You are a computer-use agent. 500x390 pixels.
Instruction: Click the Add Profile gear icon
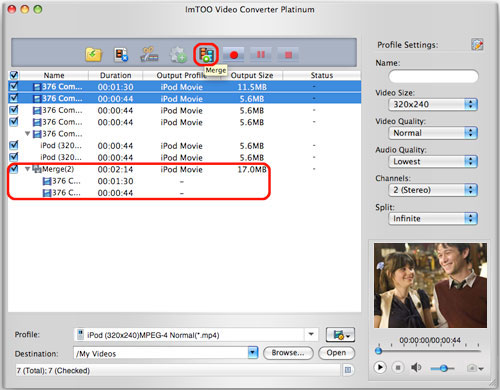(x=178, y=55)
